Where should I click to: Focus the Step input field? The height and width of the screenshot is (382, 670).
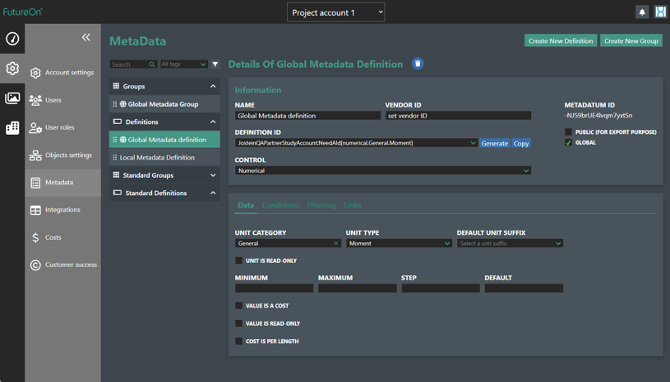[441, 288]
